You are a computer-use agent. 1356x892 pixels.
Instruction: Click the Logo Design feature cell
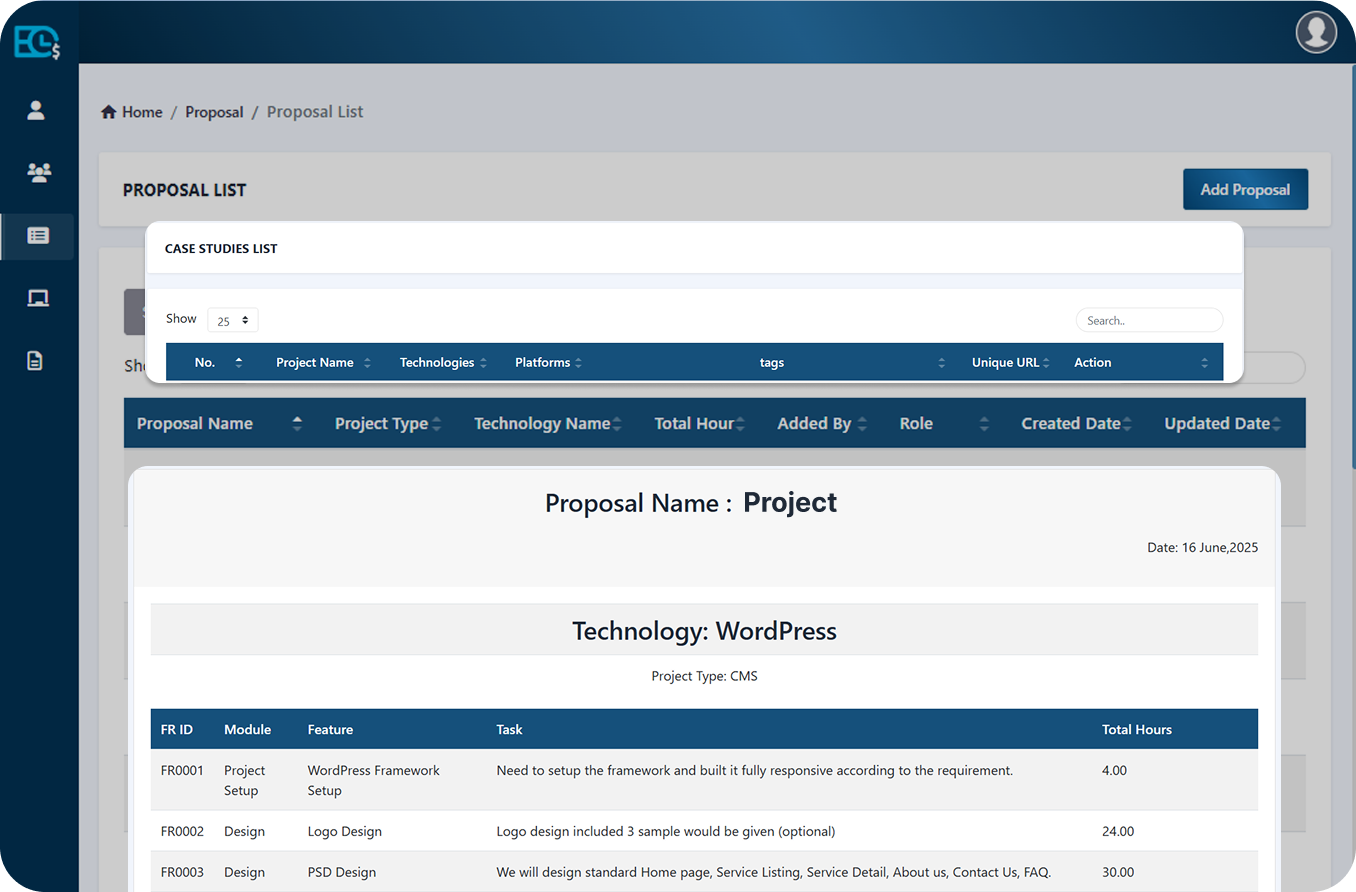(345, 831)
